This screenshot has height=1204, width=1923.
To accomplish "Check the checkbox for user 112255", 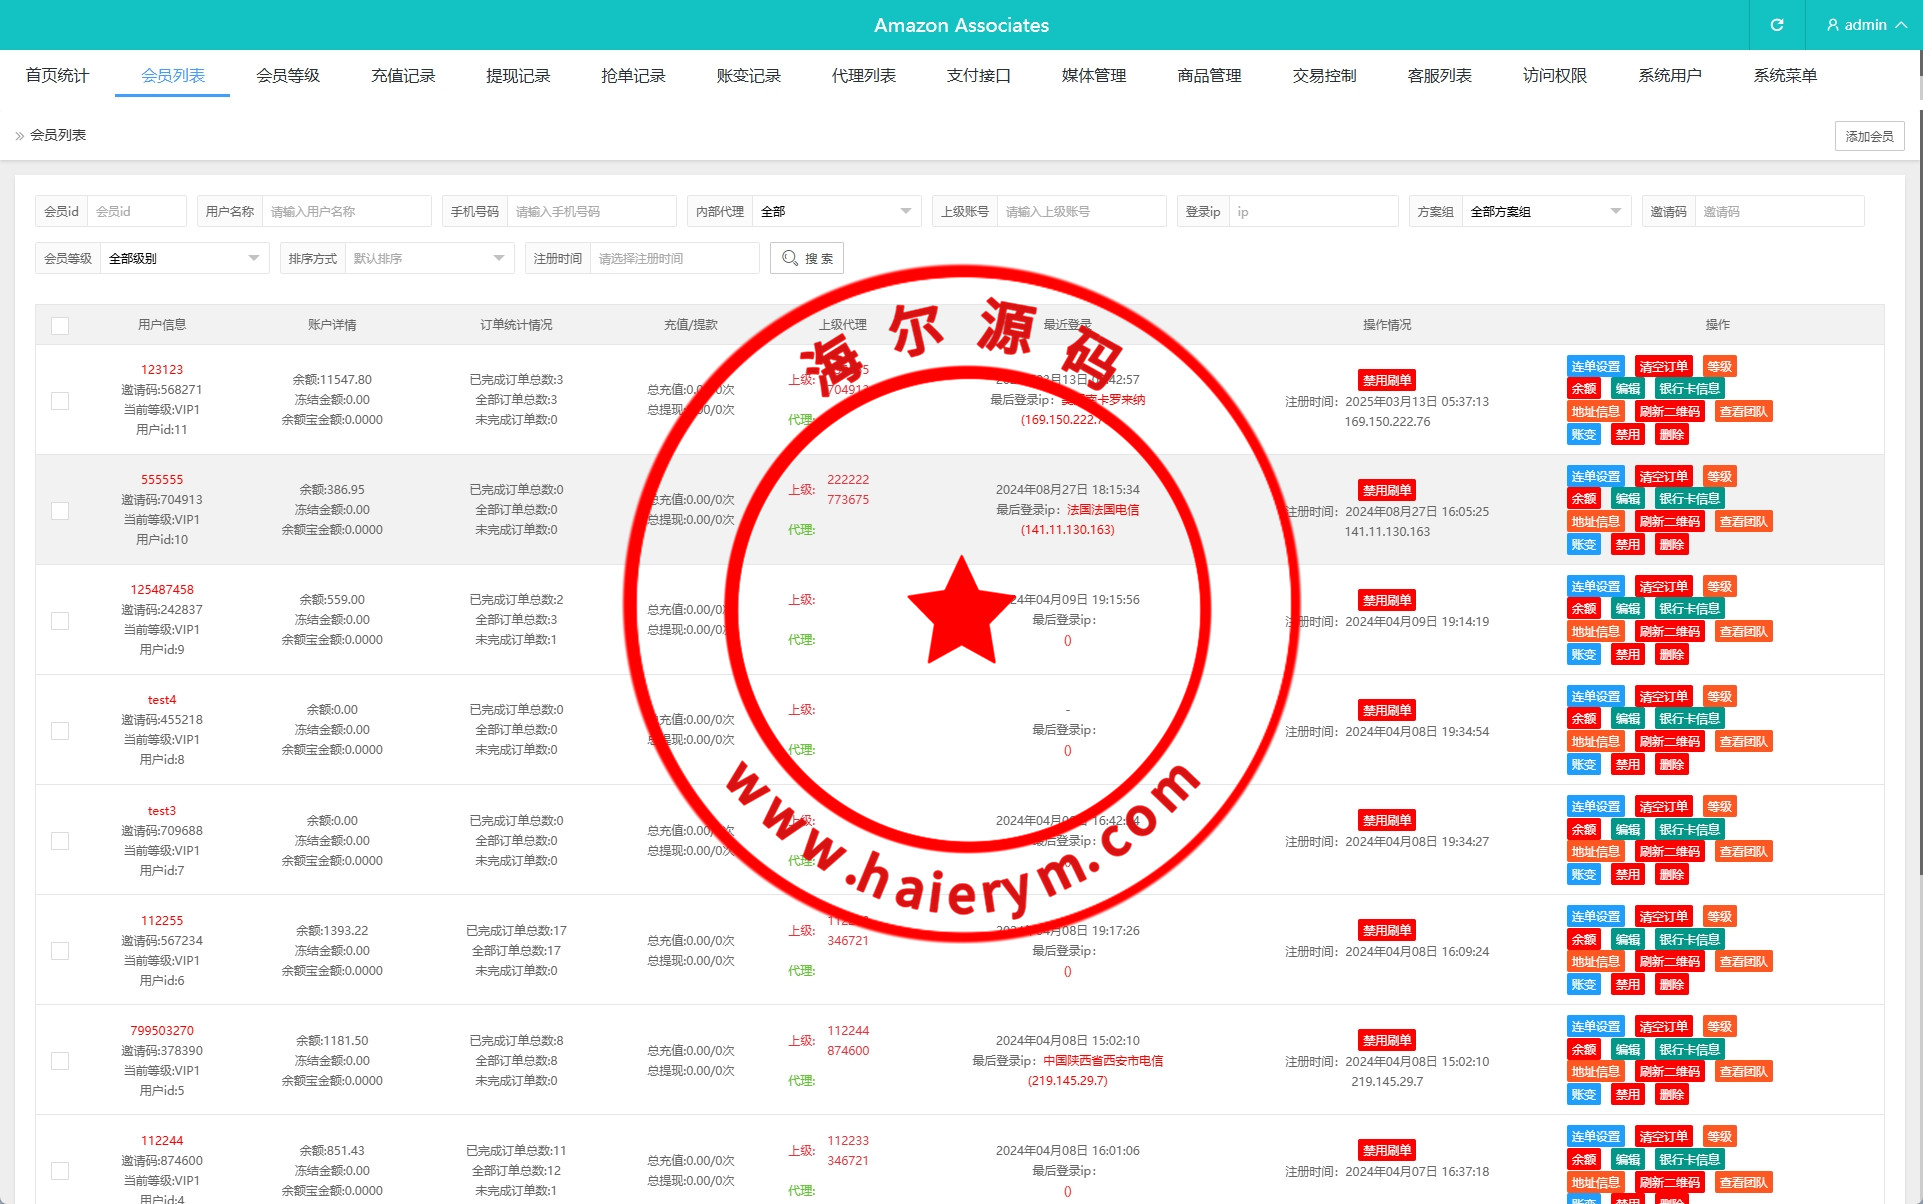I will point(60,951).
